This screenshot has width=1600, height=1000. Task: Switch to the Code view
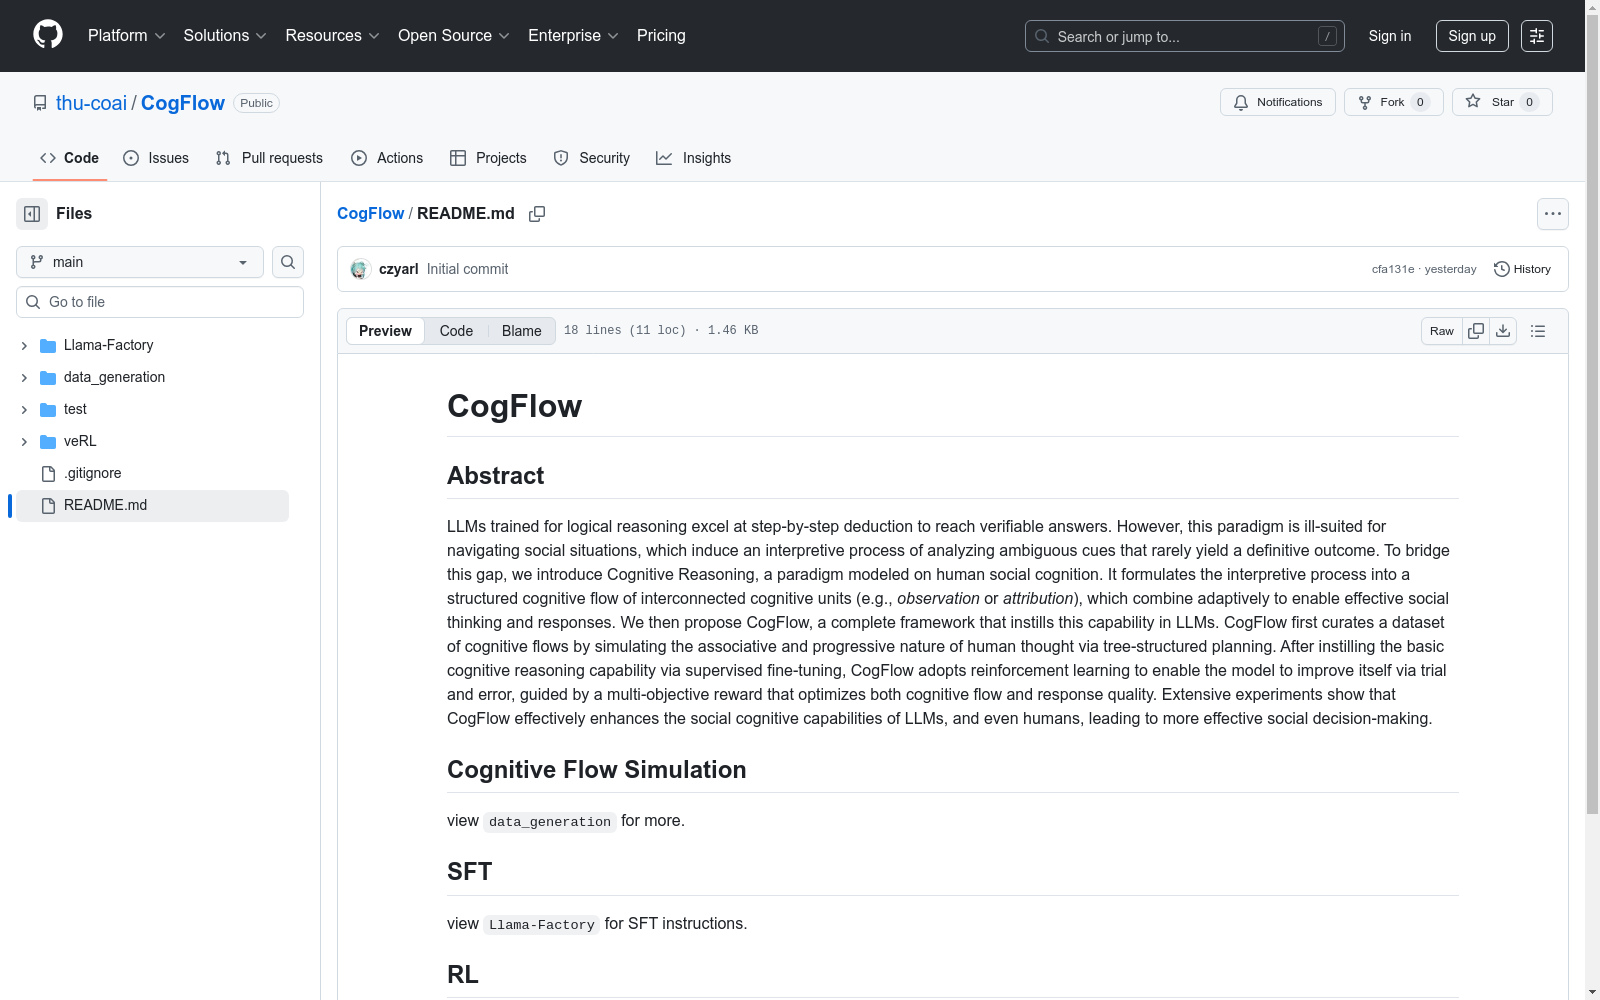pos(456,331)
